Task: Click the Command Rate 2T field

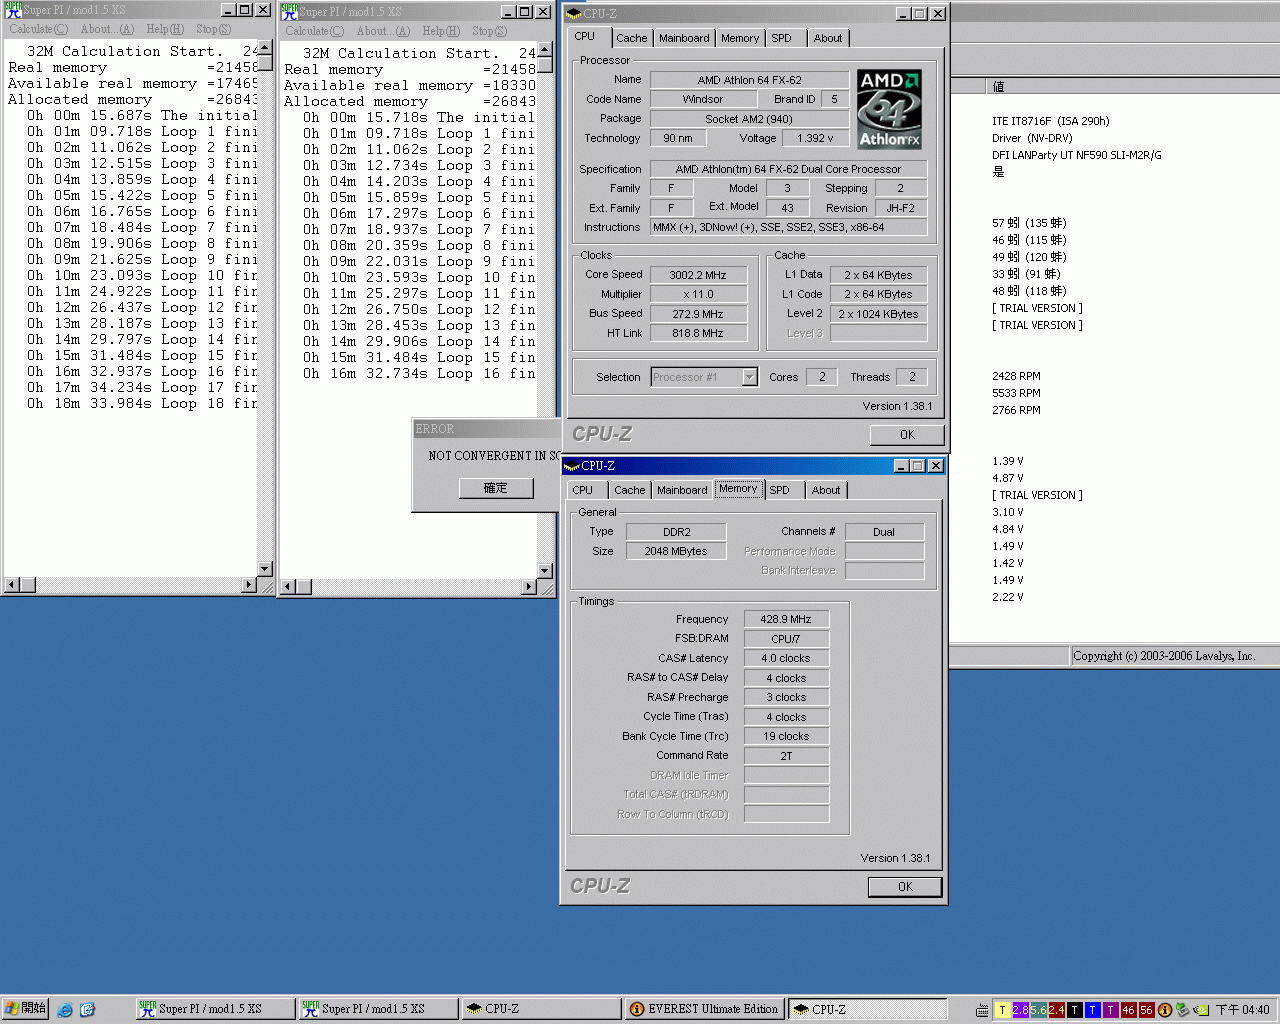Action: [786, 756]
